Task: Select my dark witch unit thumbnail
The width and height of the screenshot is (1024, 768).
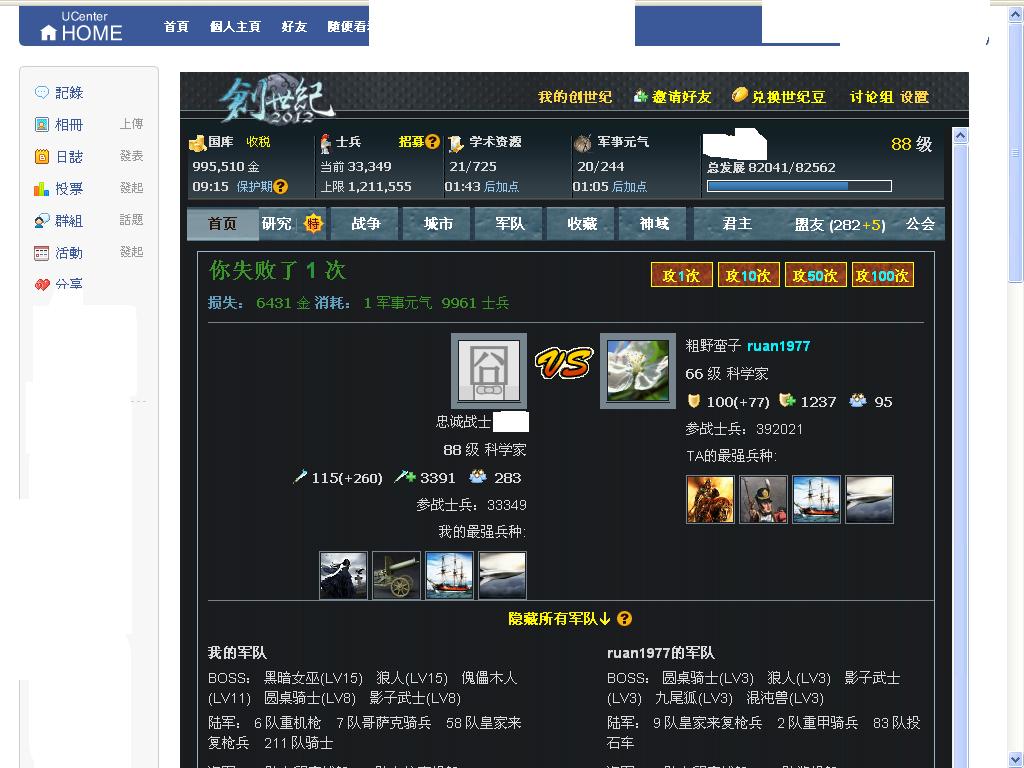Action: coord(344,575)
